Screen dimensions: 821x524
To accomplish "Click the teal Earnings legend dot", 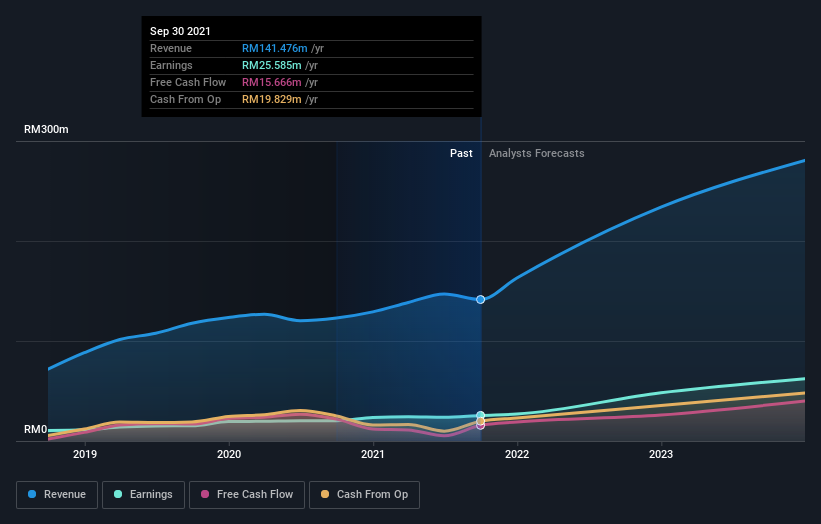I will 118,494.
